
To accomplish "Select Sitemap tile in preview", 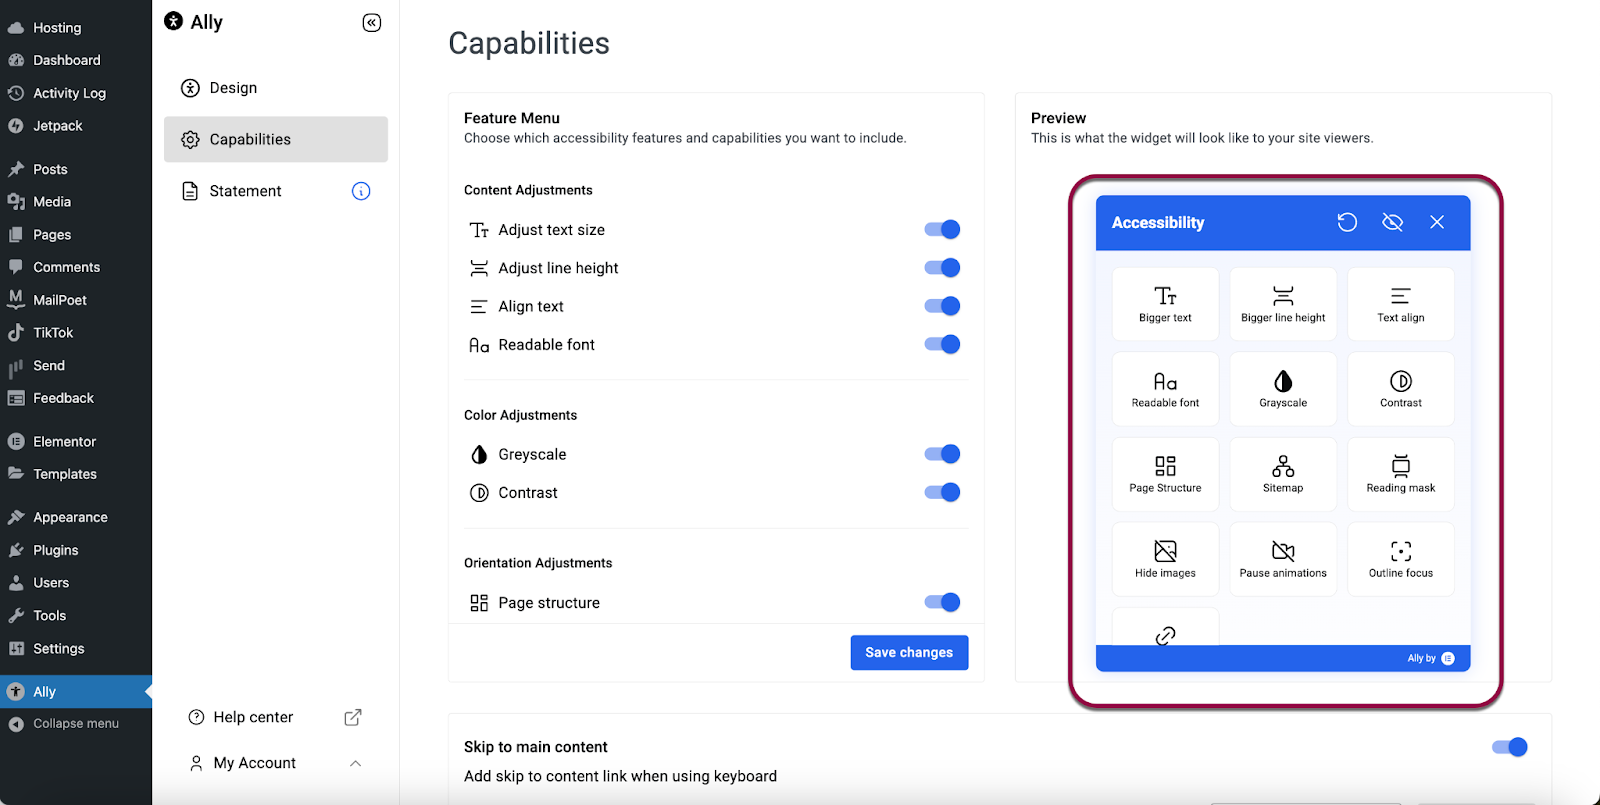I will 1283,474.
